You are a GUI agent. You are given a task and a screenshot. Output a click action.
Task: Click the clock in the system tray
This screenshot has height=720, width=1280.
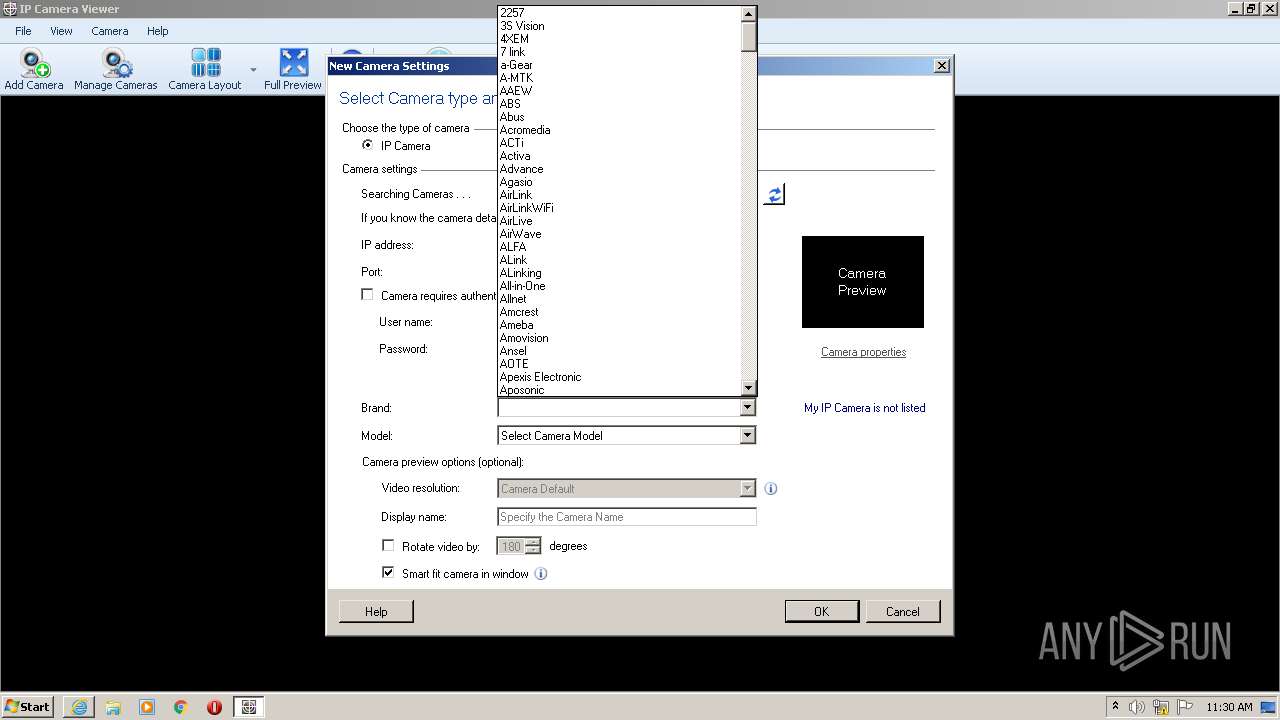pyautogui.click(x=1229, y=707)
